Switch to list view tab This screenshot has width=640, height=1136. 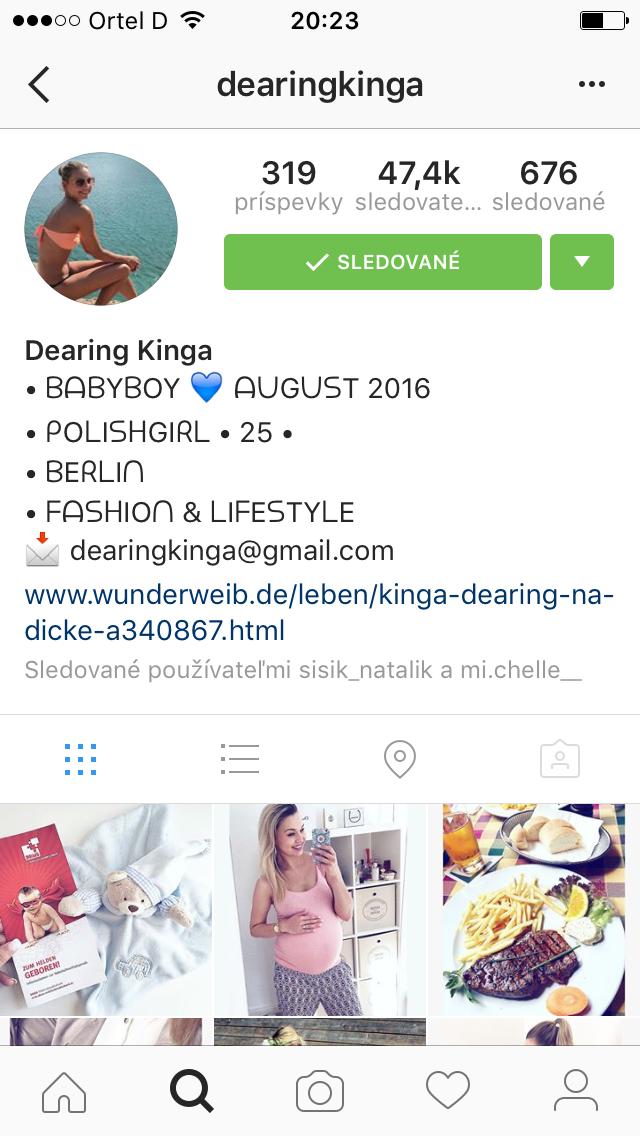(240, 759)
